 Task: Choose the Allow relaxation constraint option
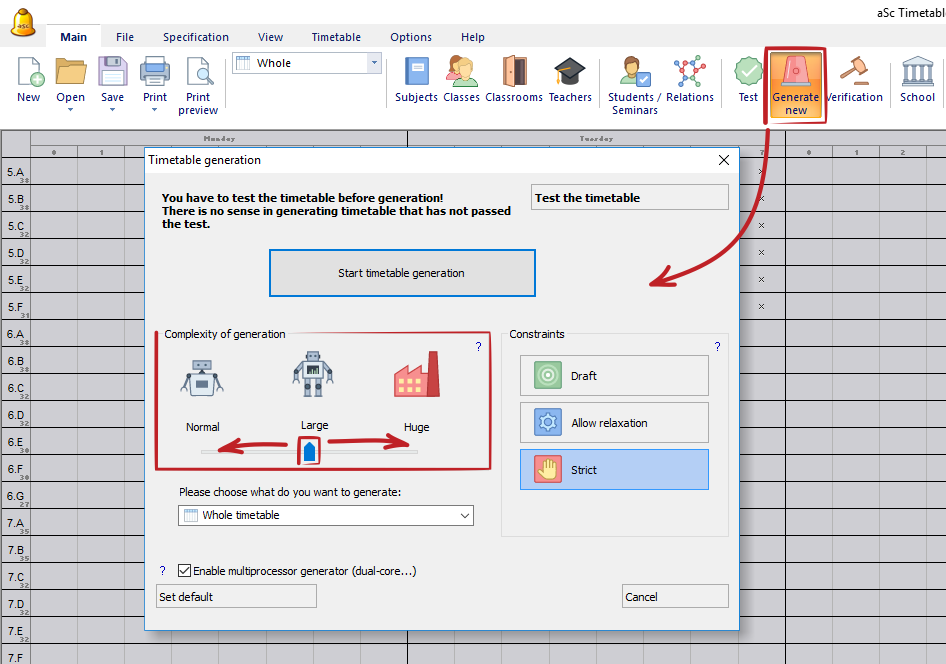614,423
